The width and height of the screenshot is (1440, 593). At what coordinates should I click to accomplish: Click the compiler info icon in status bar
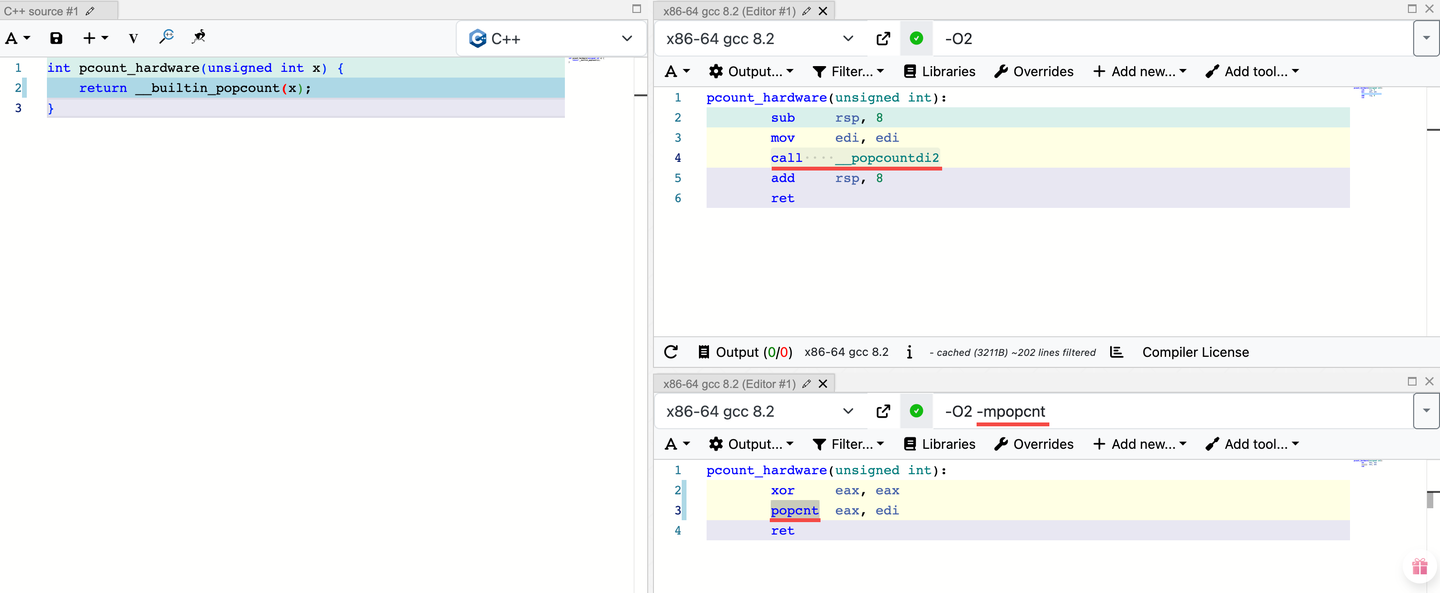pyautogui.click(x=909, y=352)
